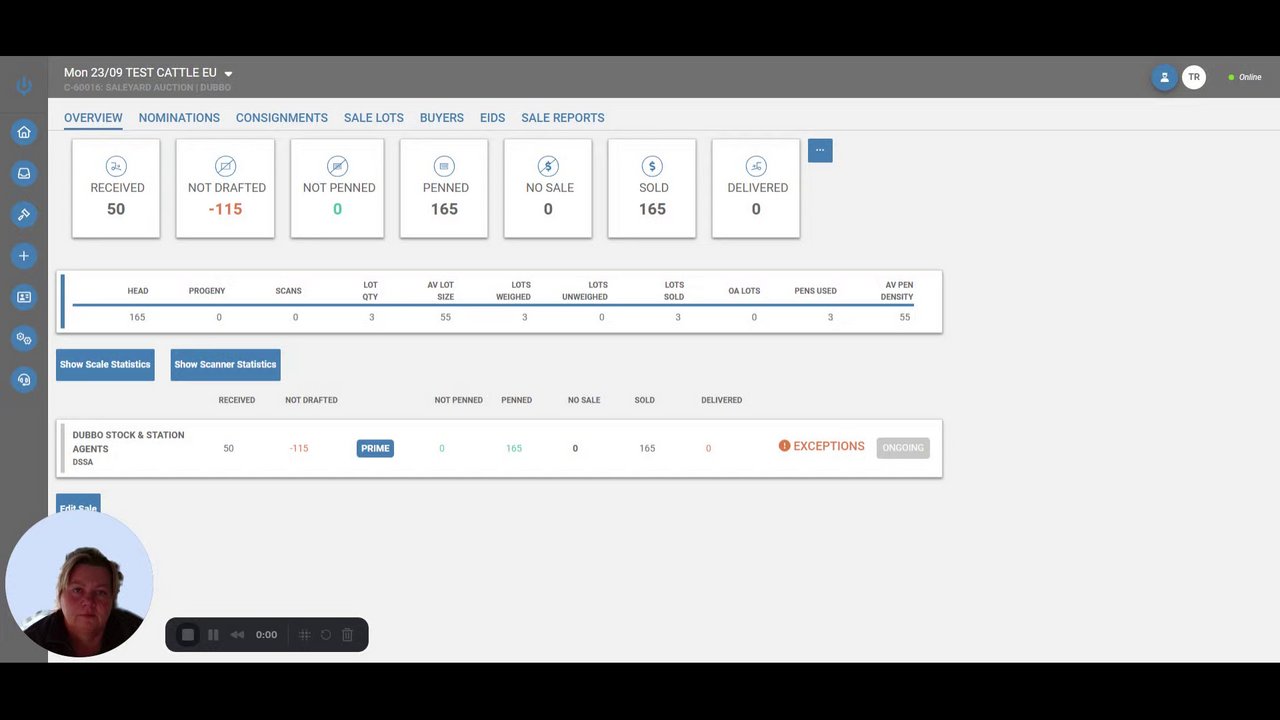1280x720 pixels.
Task: Click the NOT DRAFTED card value -115
Action: tap(225, 209)
